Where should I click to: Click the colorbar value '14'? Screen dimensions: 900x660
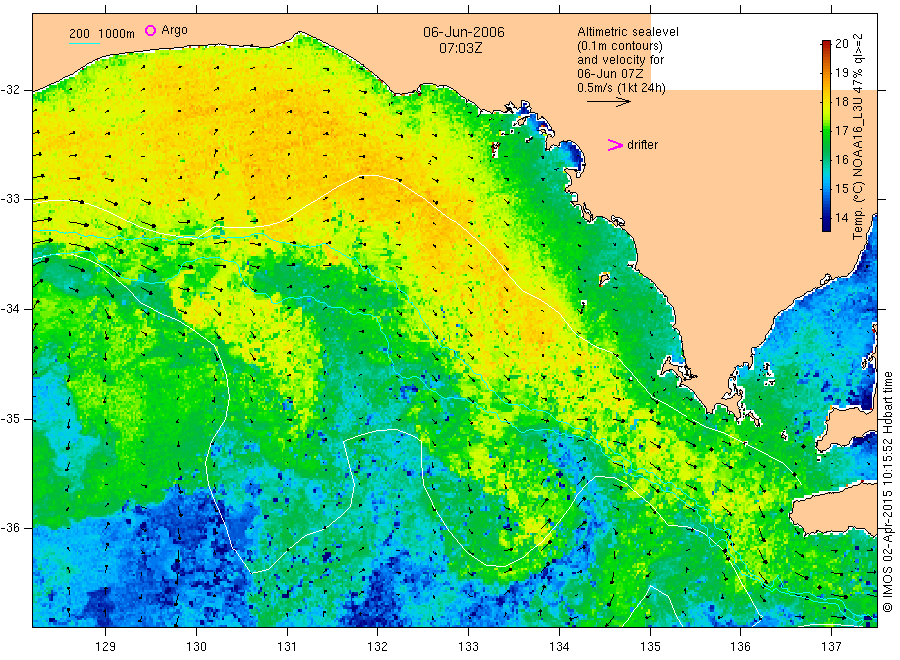pos(841,218)
